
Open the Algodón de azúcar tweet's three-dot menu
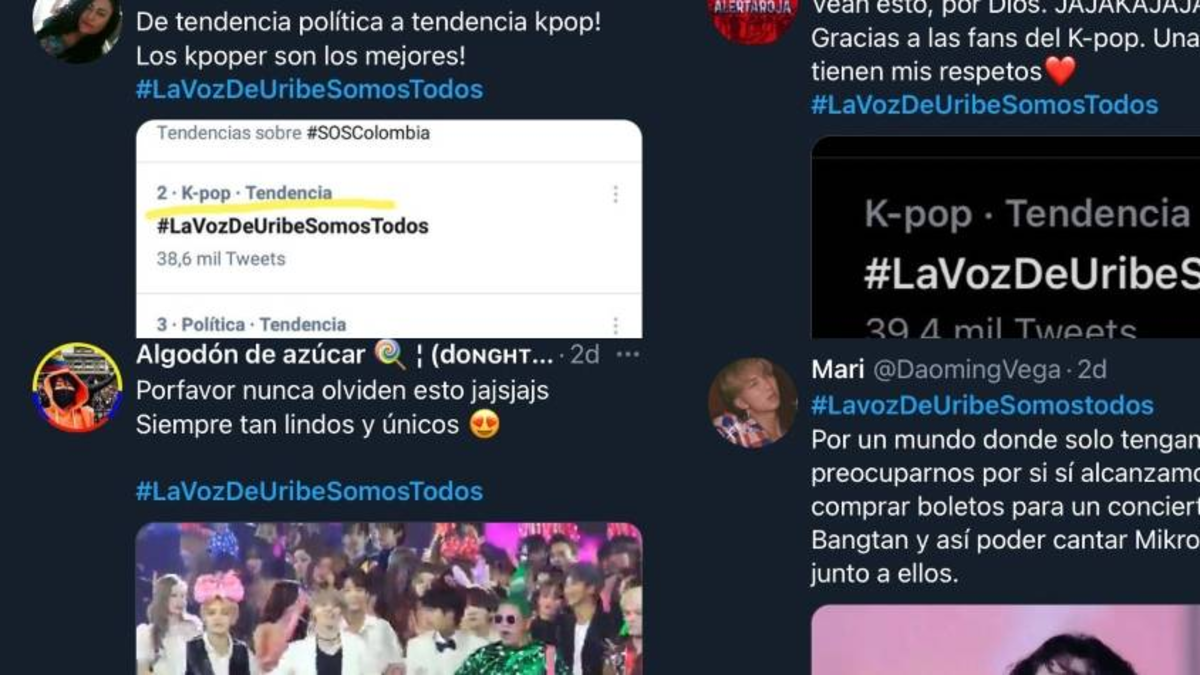coord(628,355)
